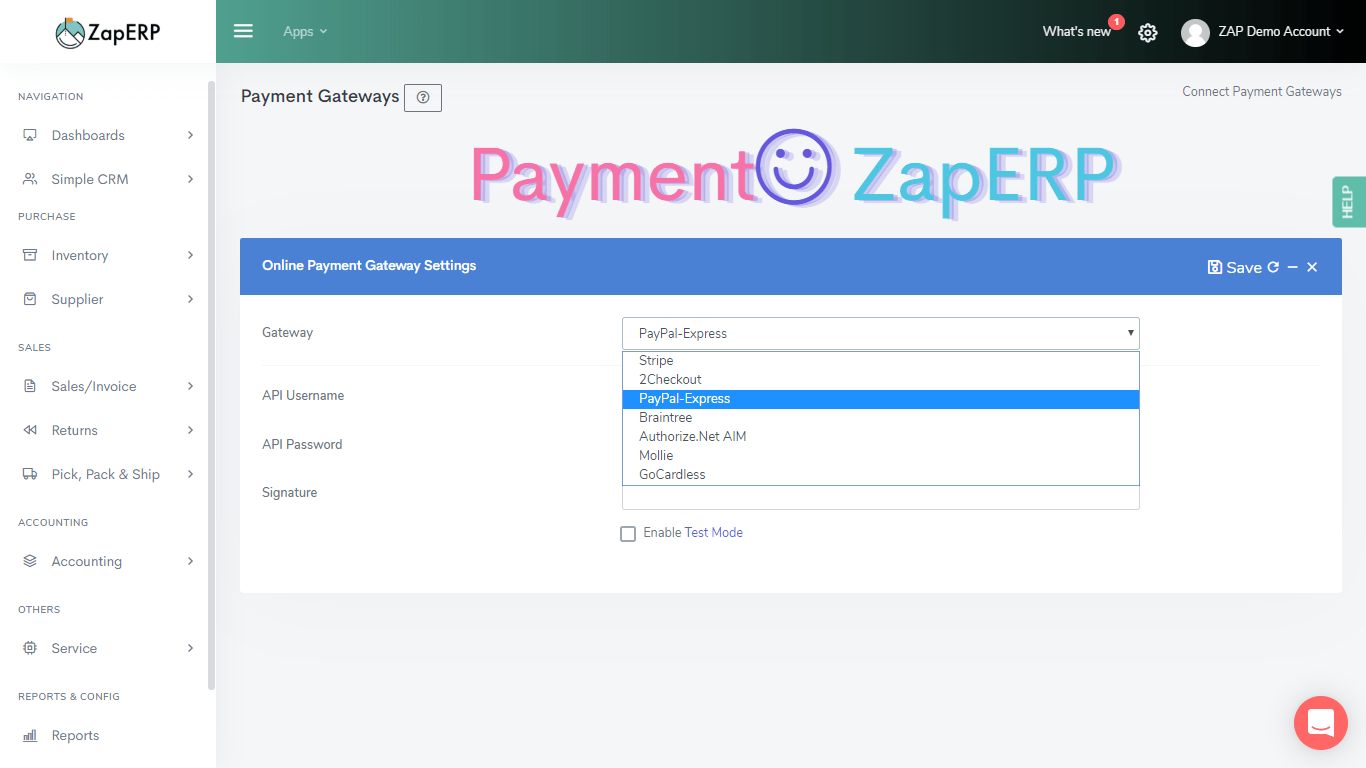Click the user avatar icon
Viewport: 1366px width, 768px height.
(1195, 32)
